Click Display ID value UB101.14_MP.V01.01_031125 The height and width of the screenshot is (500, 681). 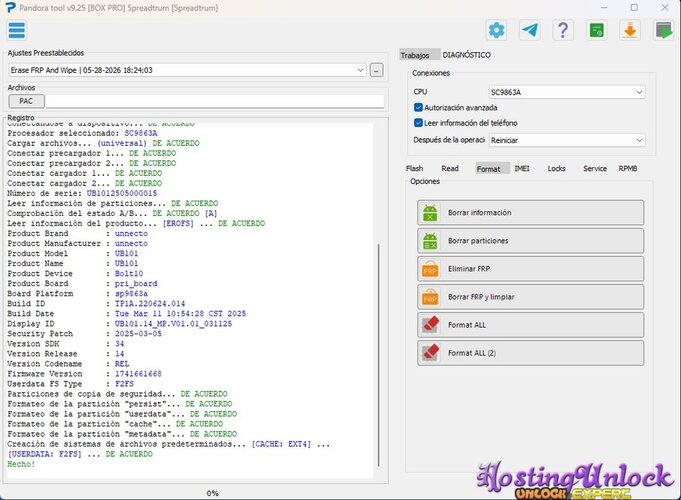click(x=173, y=324)
